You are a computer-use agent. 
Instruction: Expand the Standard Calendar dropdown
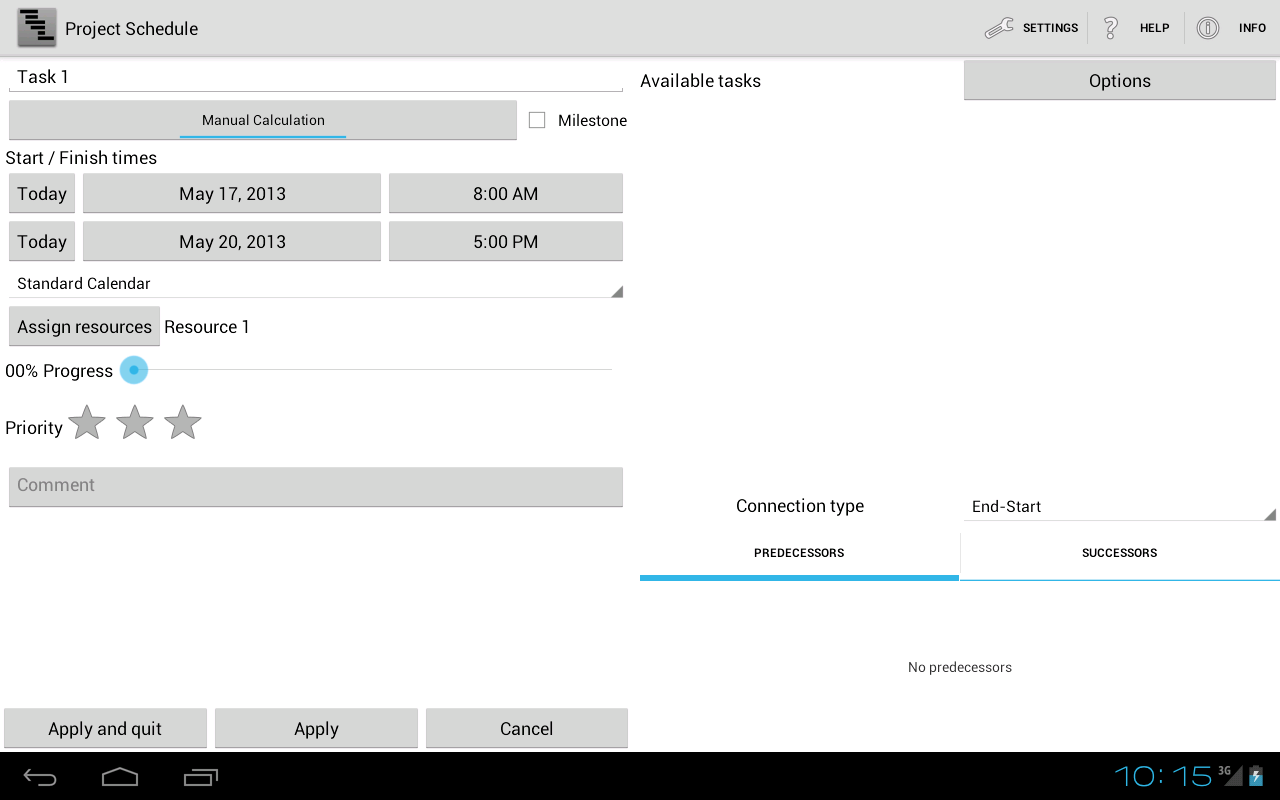[x=315, y=284]
